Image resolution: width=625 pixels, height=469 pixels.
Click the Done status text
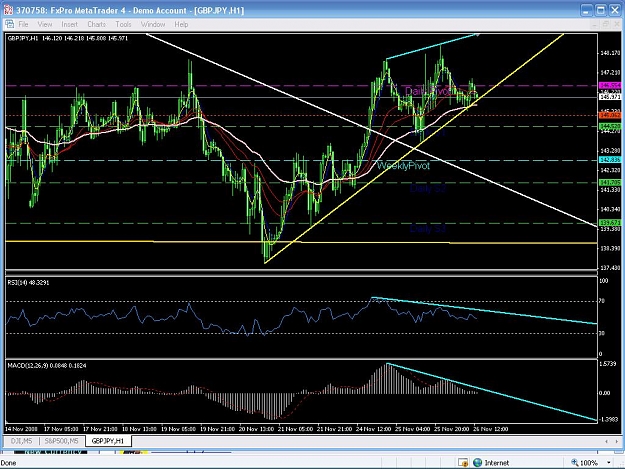pyautogui.click(x=8, y=463)
